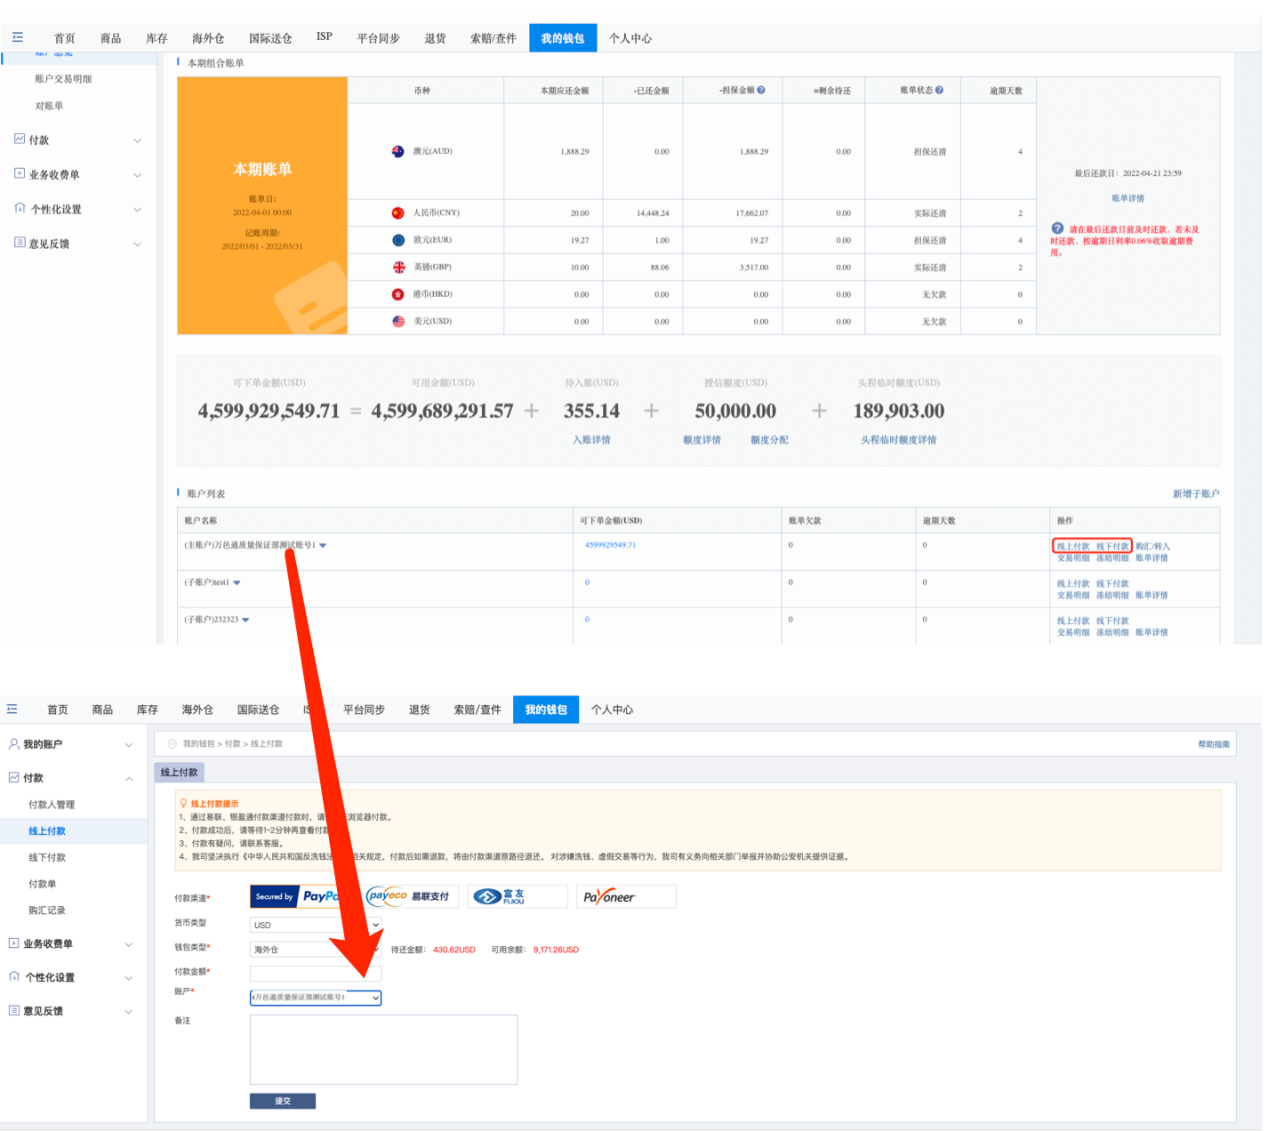Expand the sub-account test dropdown arrow

click(237, 582)
